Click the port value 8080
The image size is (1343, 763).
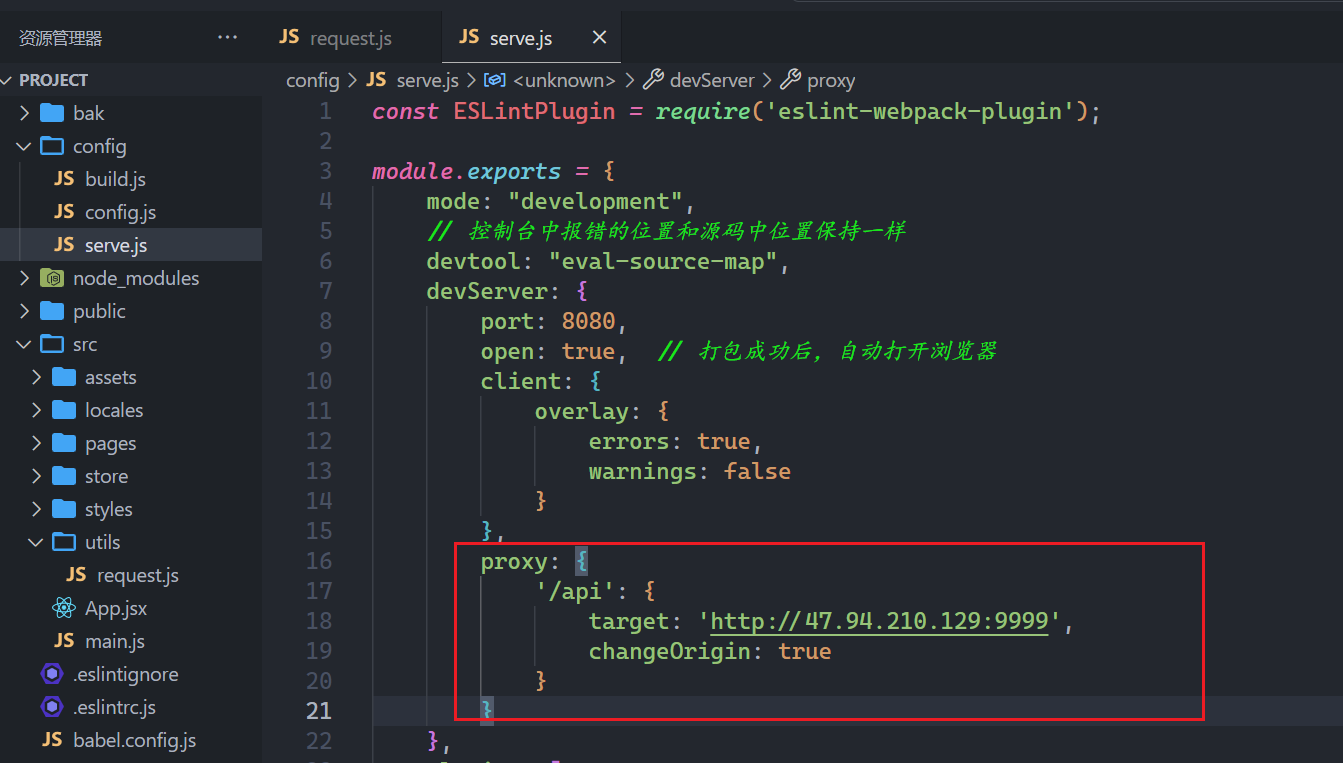pos(589,321)
